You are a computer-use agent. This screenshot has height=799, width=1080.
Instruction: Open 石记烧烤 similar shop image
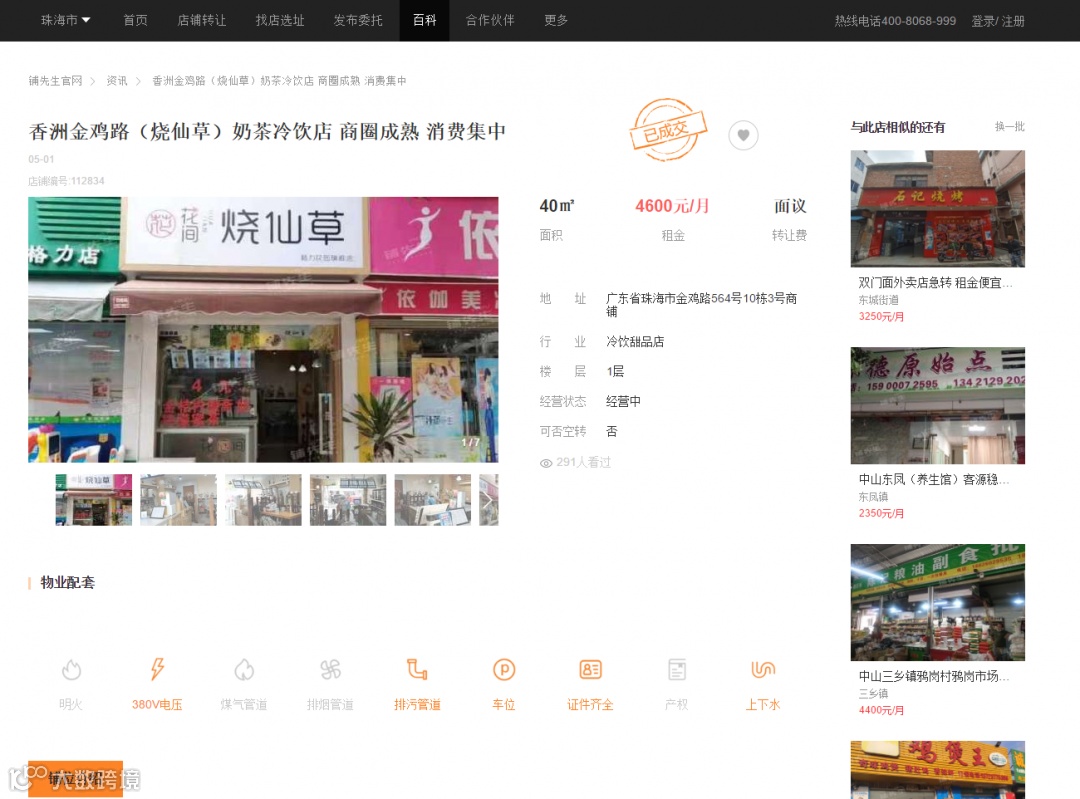pos(937,209)
